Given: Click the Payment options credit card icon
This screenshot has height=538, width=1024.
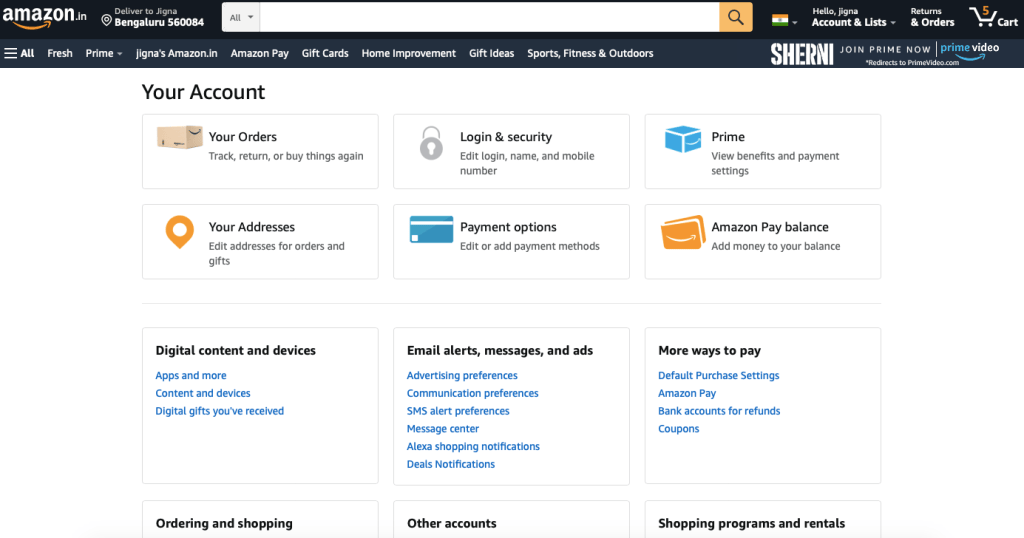Looking at the screenshot, I should tap(431, 229).
